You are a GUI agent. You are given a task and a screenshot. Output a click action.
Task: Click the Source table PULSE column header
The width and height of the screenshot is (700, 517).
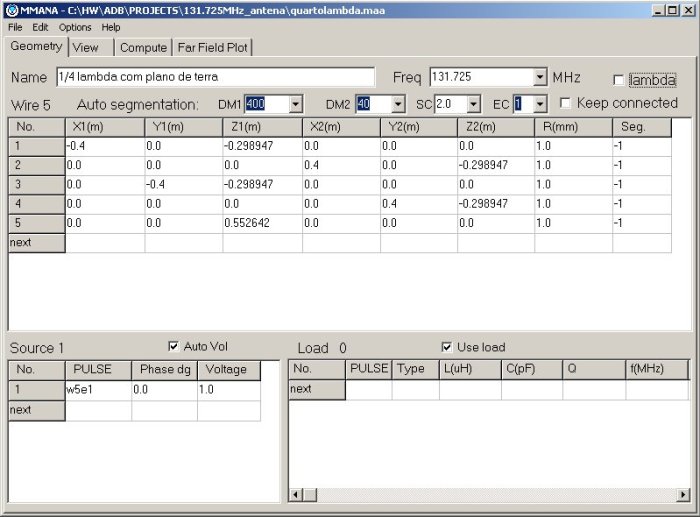[x=98, y=370]
